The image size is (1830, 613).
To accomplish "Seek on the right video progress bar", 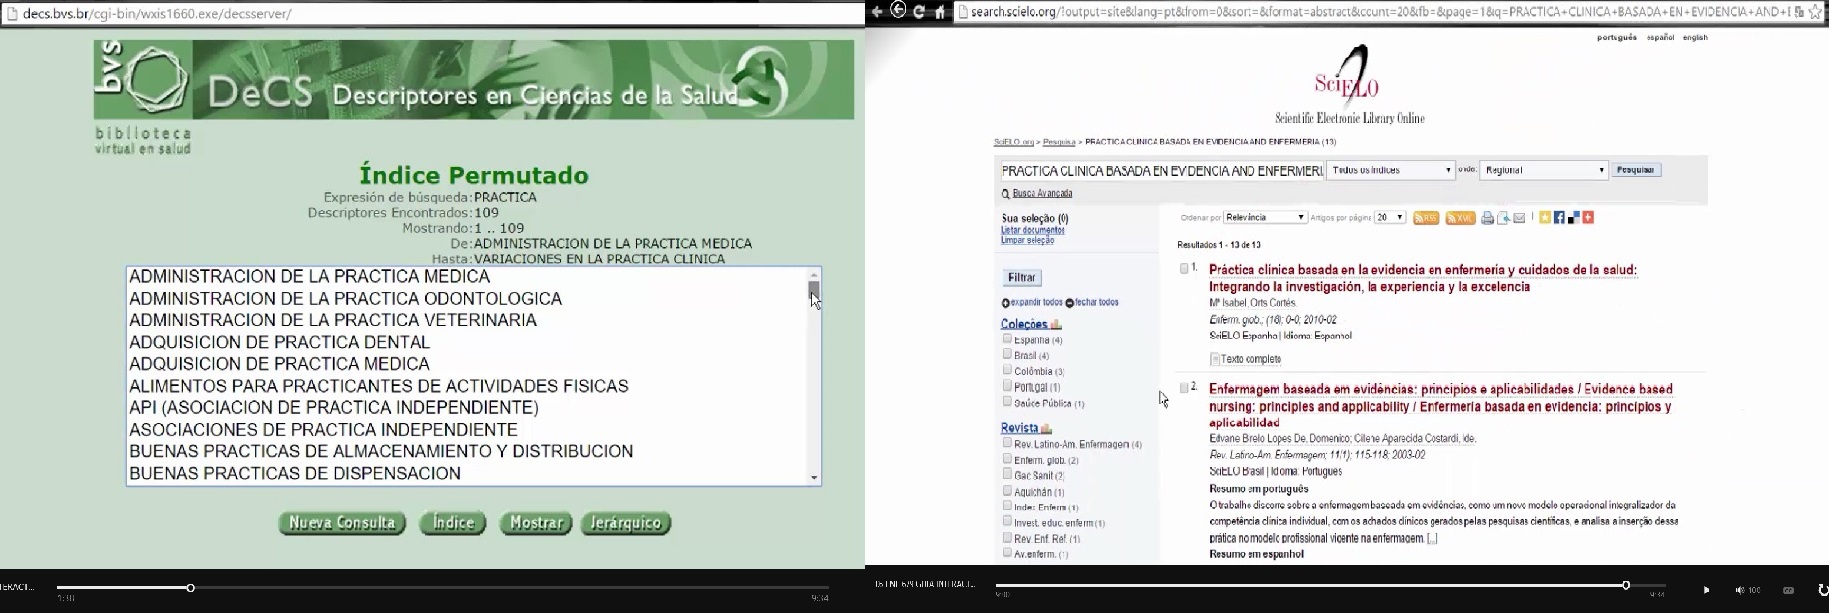I will click(x=1331, y=586).
